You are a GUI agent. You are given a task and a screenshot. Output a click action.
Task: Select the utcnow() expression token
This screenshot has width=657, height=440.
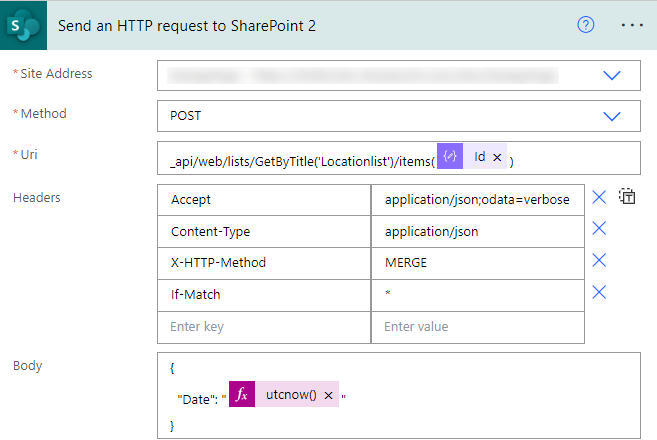pyautogui.click(x=290, y=394)
